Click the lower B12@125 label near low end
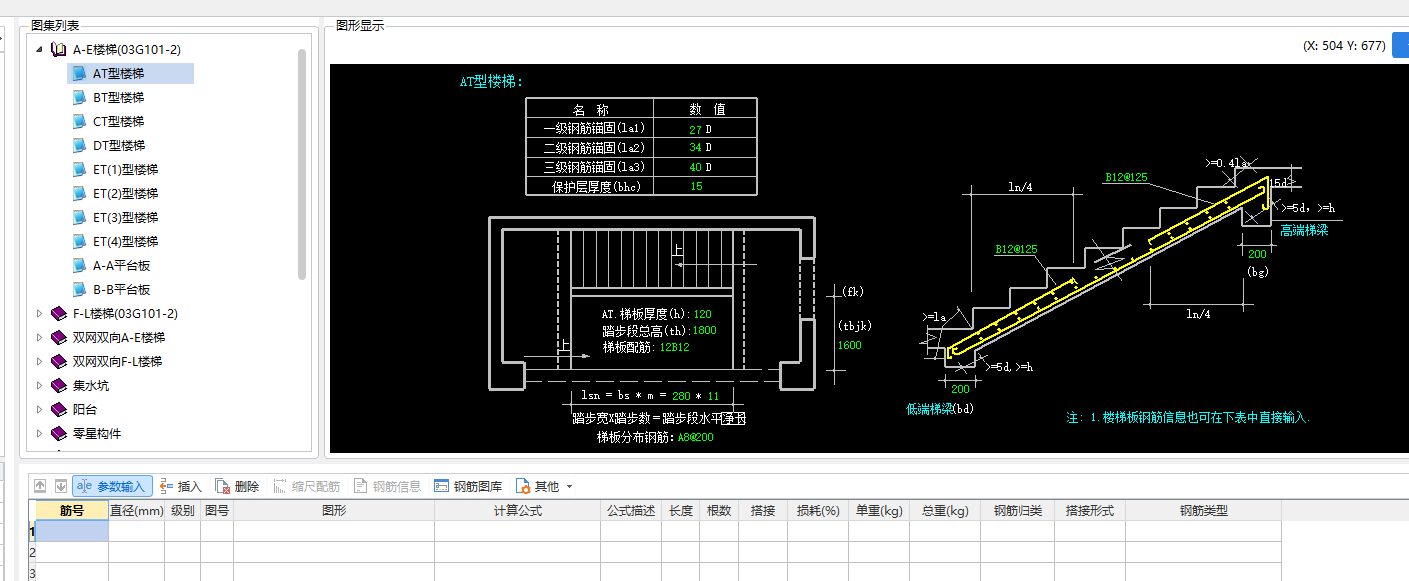The image size is (1409, 581). pos(1016,249)
